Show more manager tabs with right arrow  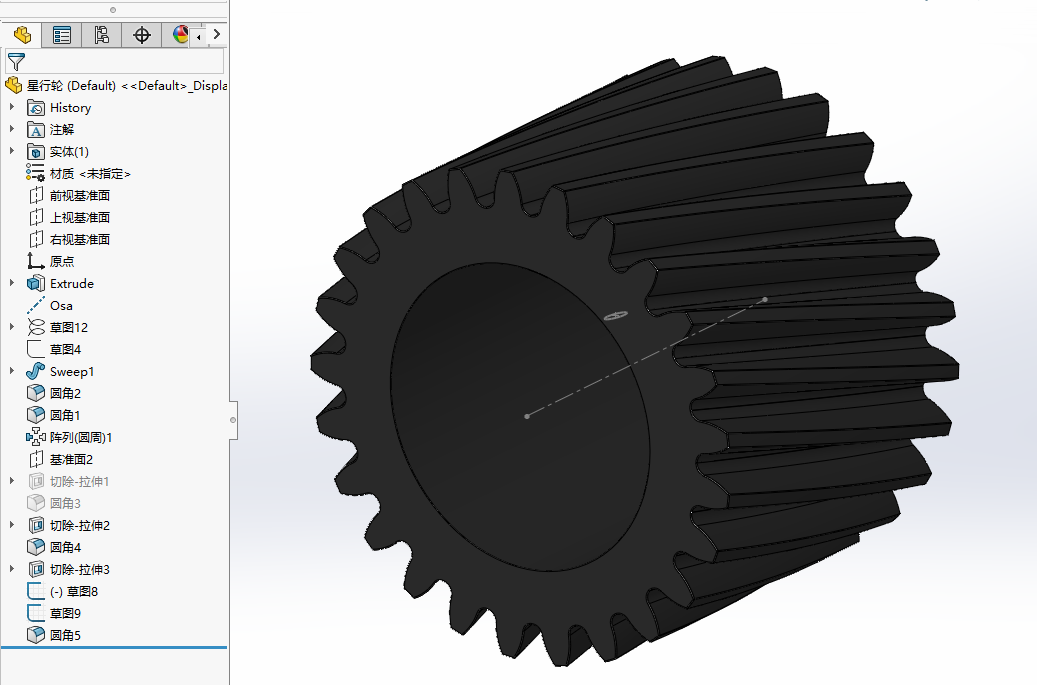pos(217,34)
